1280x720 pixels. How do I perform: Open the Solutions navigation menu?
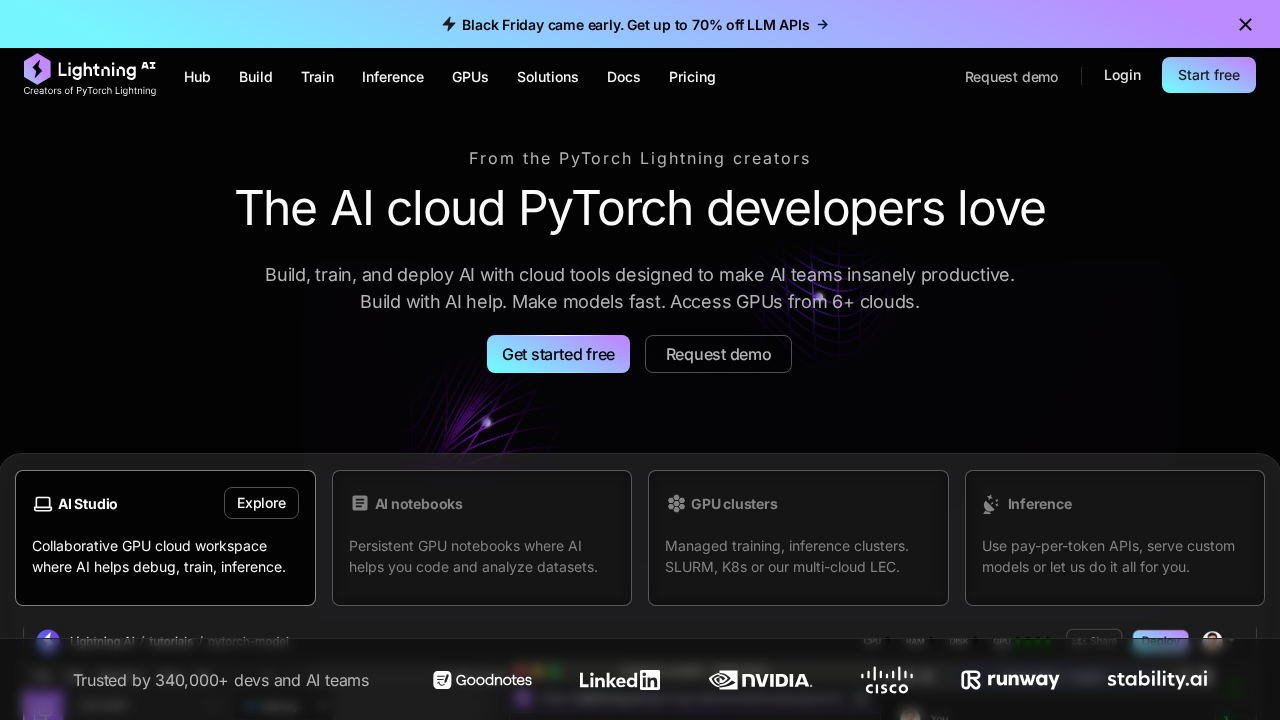(547, 77)
